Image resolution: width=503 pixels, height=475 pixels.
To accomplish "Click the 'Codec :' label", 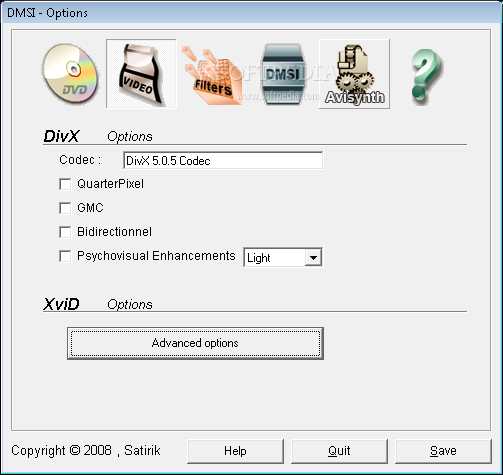I will pos(80,160).
